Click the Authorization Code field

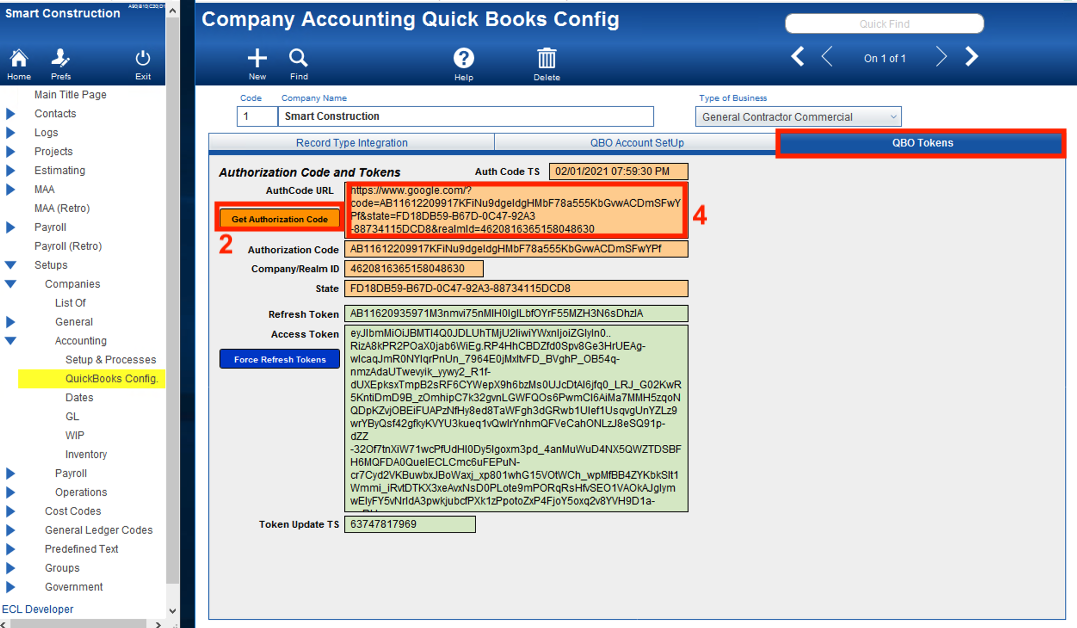coord(516,249)
